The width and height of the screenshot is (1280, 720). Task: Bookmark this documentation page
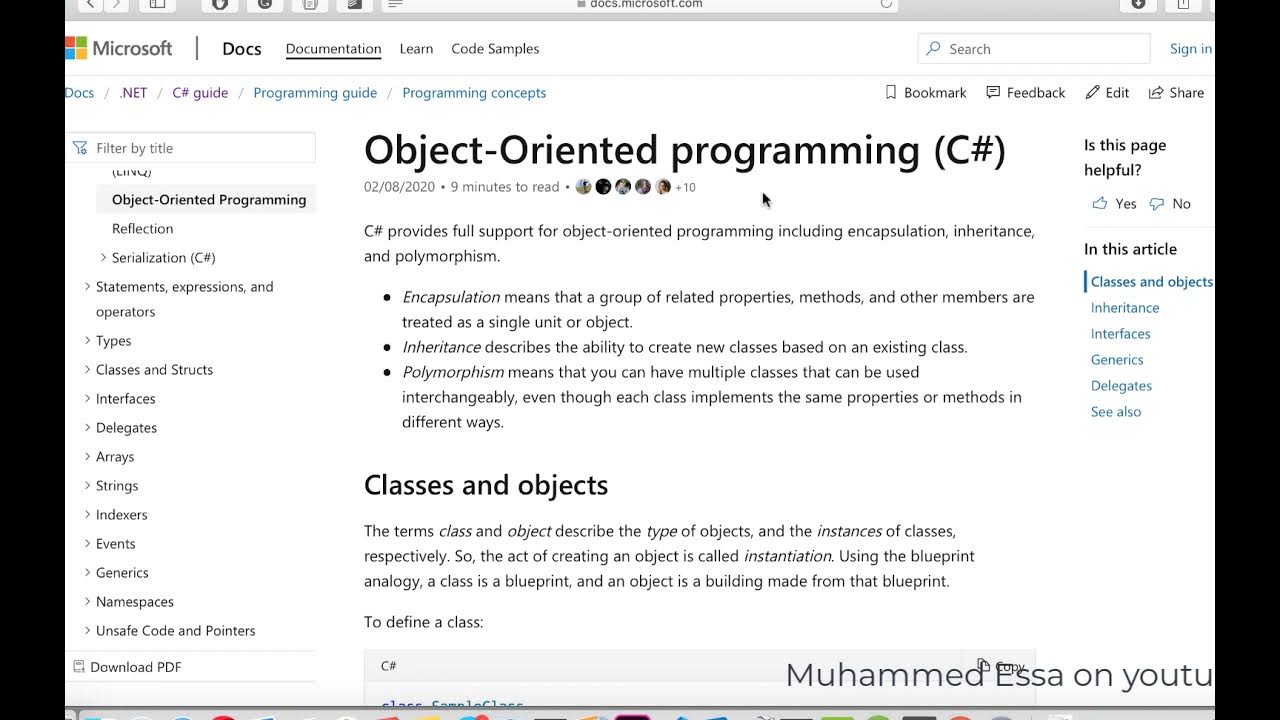(x=926, y=92)
